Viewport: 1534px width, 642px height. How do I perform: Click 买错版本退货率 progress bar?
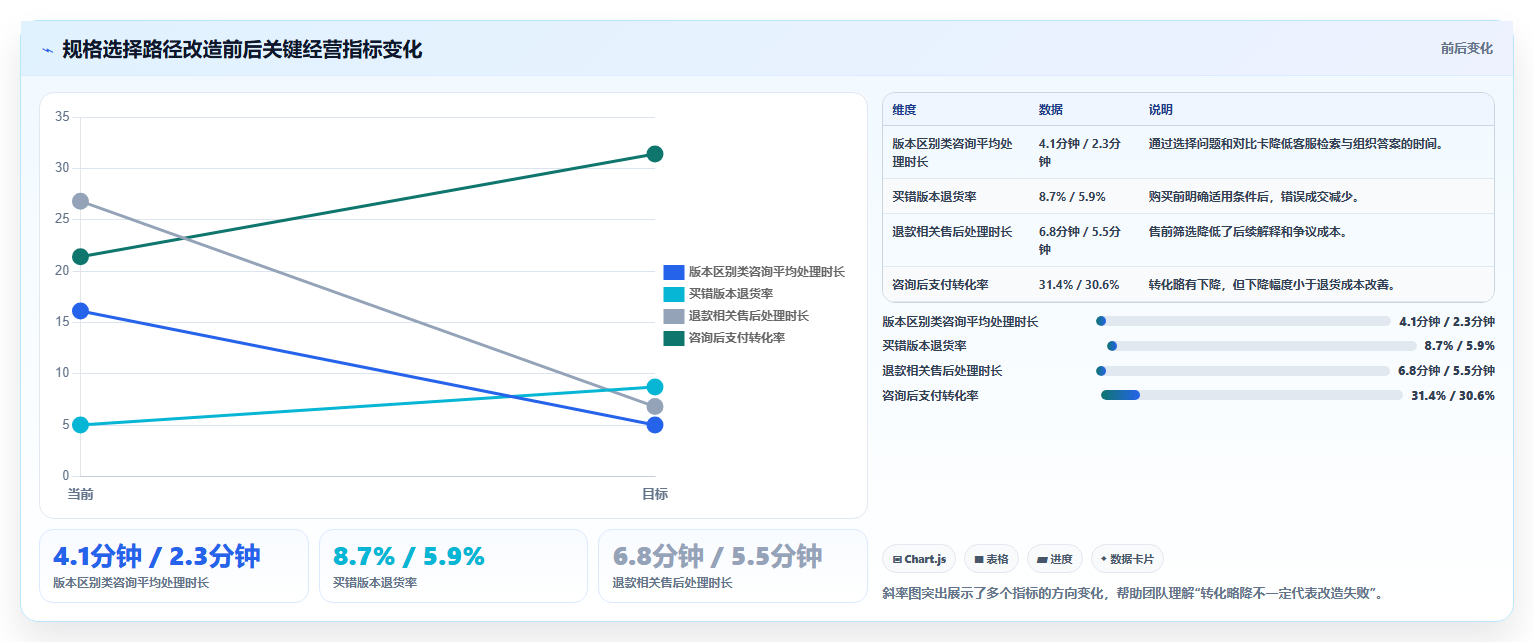click(x=1261, y=346)
